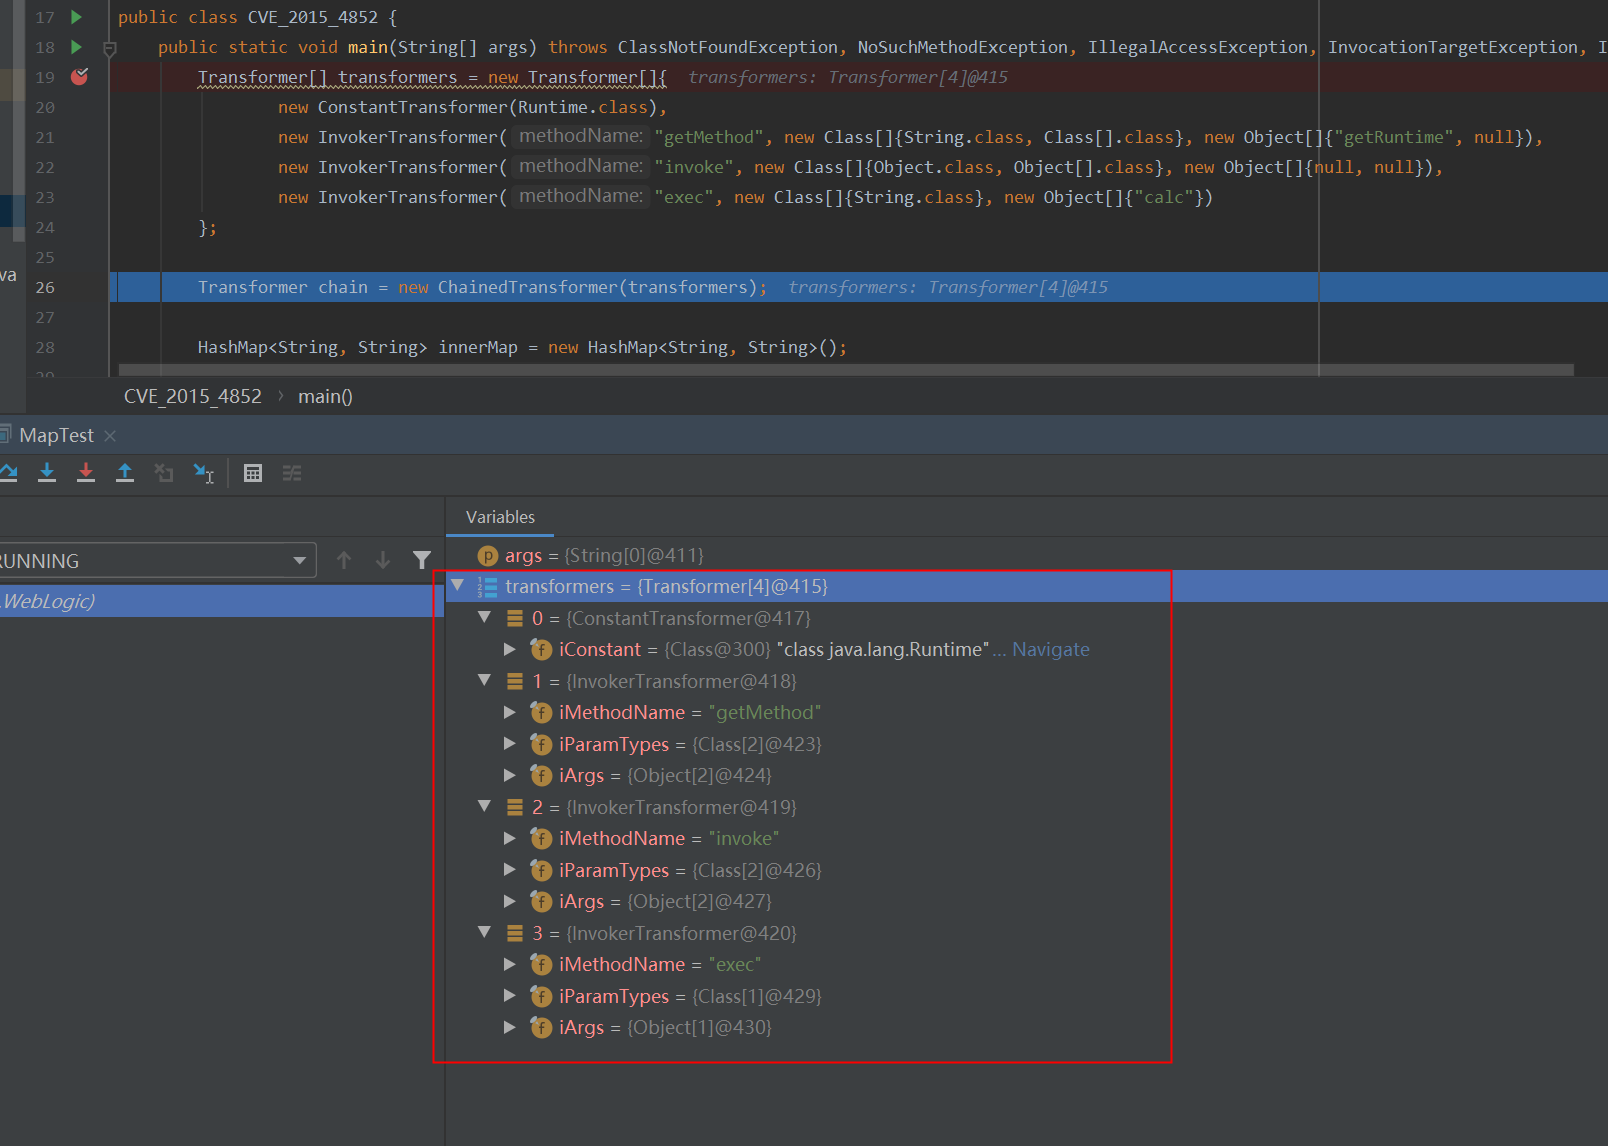Run class from gutter arrow on line 17
Viewport: 1608px width, 1146px height.
click(x=76, y=17)
